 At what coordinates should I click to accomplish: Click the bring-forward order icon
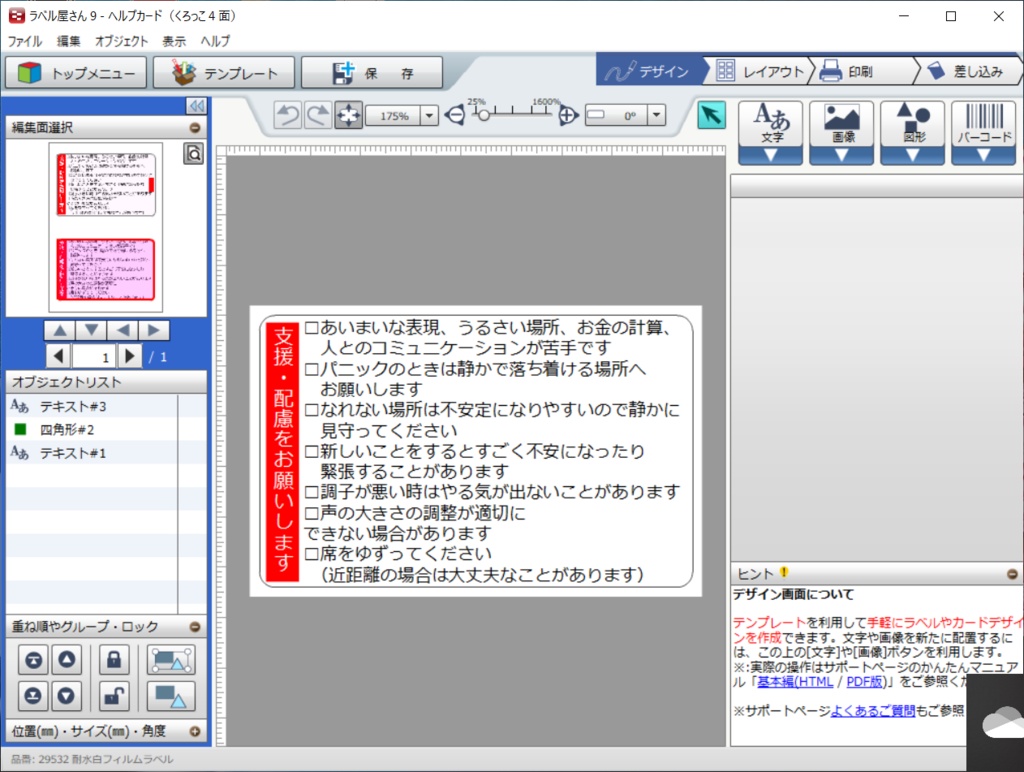tap(67, 660)
